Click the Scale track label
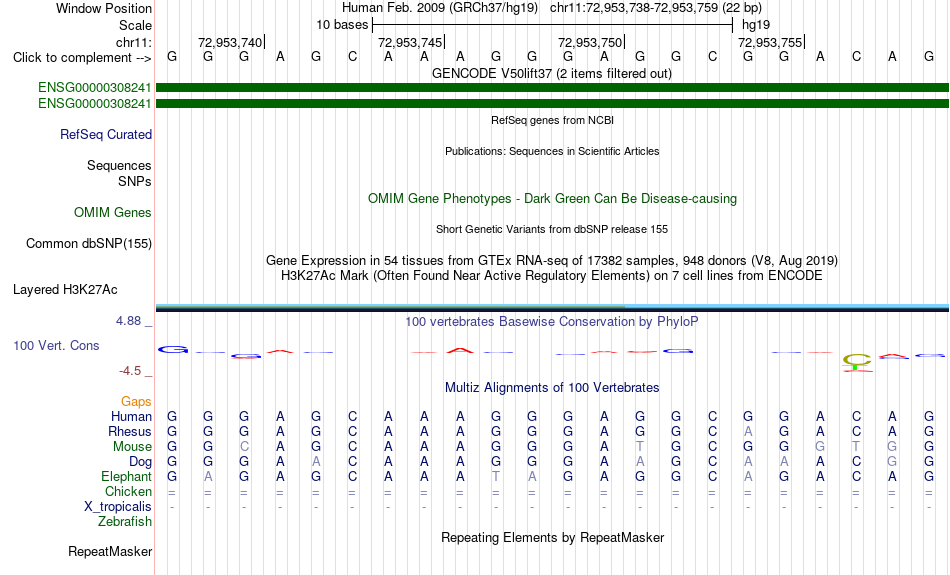Screen dimensions: 950x575 click(135, 25)
